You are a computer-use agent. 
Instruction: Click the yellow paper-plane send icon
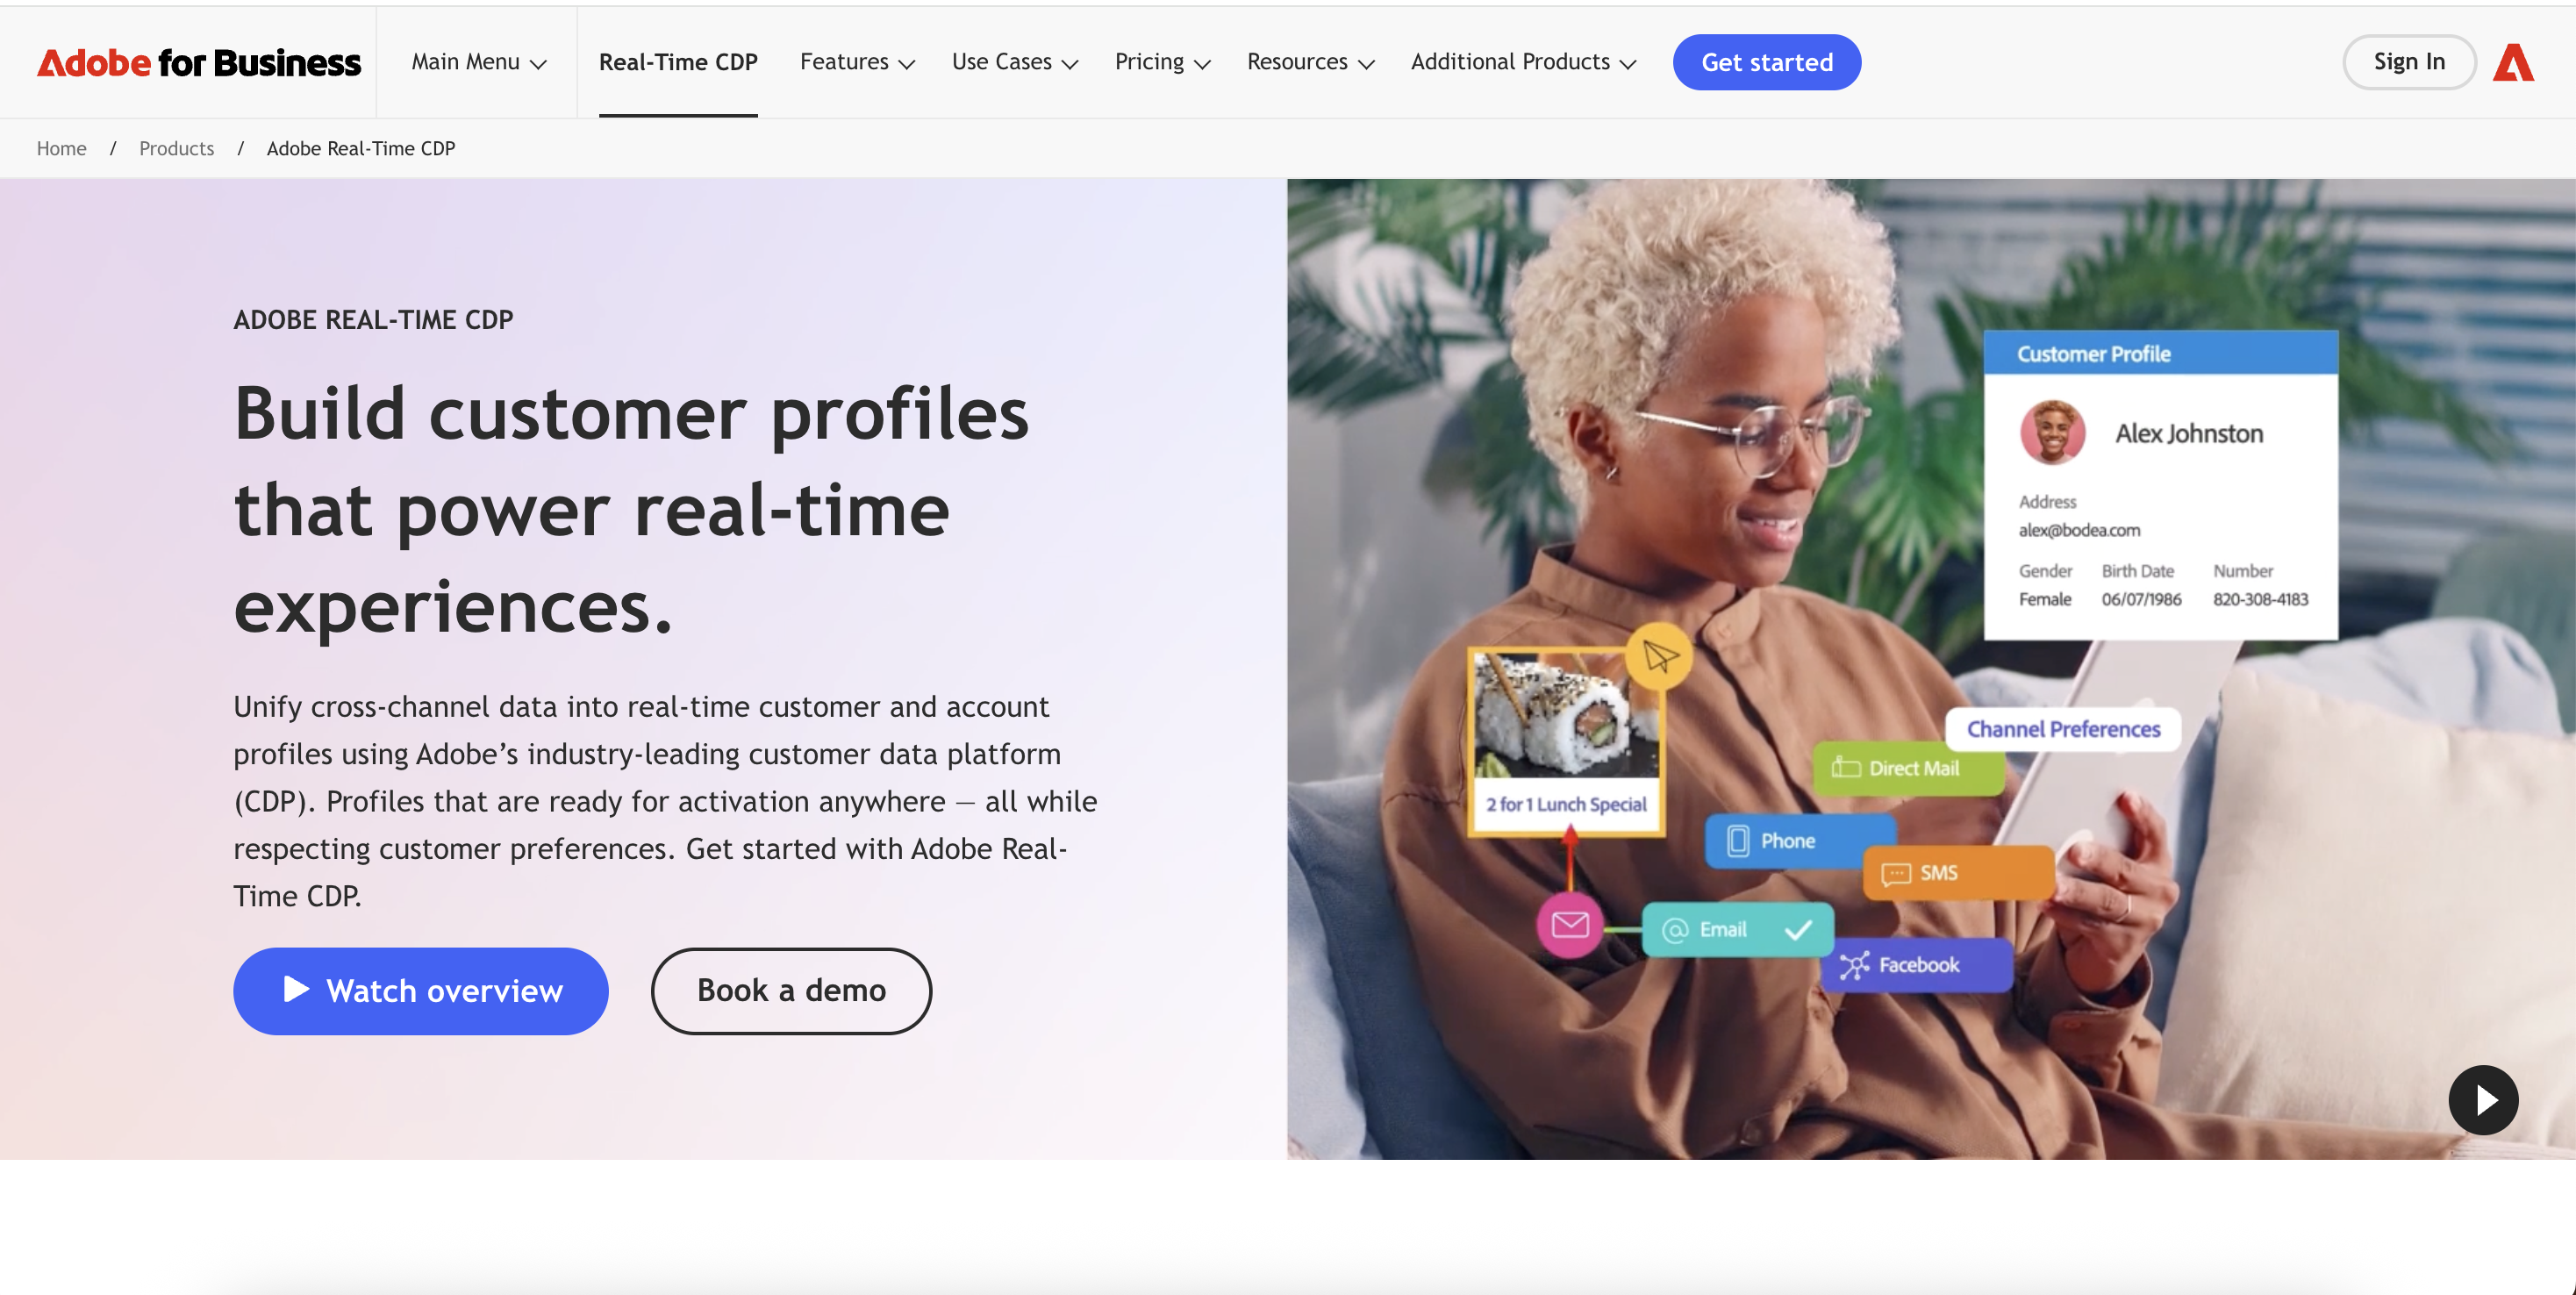(1659, 656)
